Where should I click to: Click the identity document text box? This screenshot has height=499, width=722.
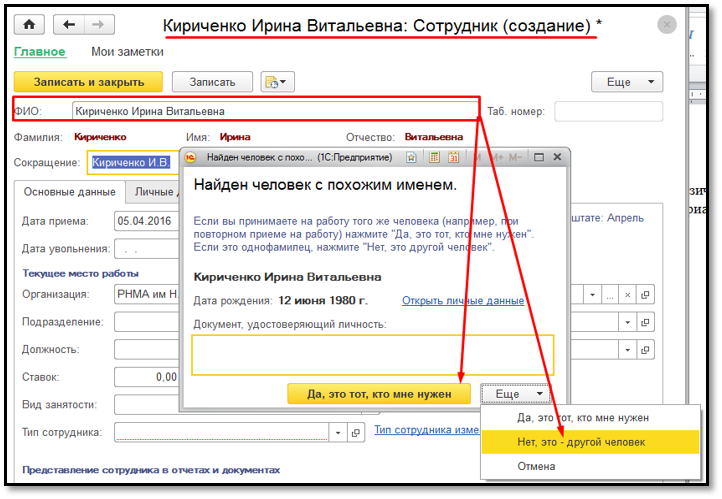[373, 355]
